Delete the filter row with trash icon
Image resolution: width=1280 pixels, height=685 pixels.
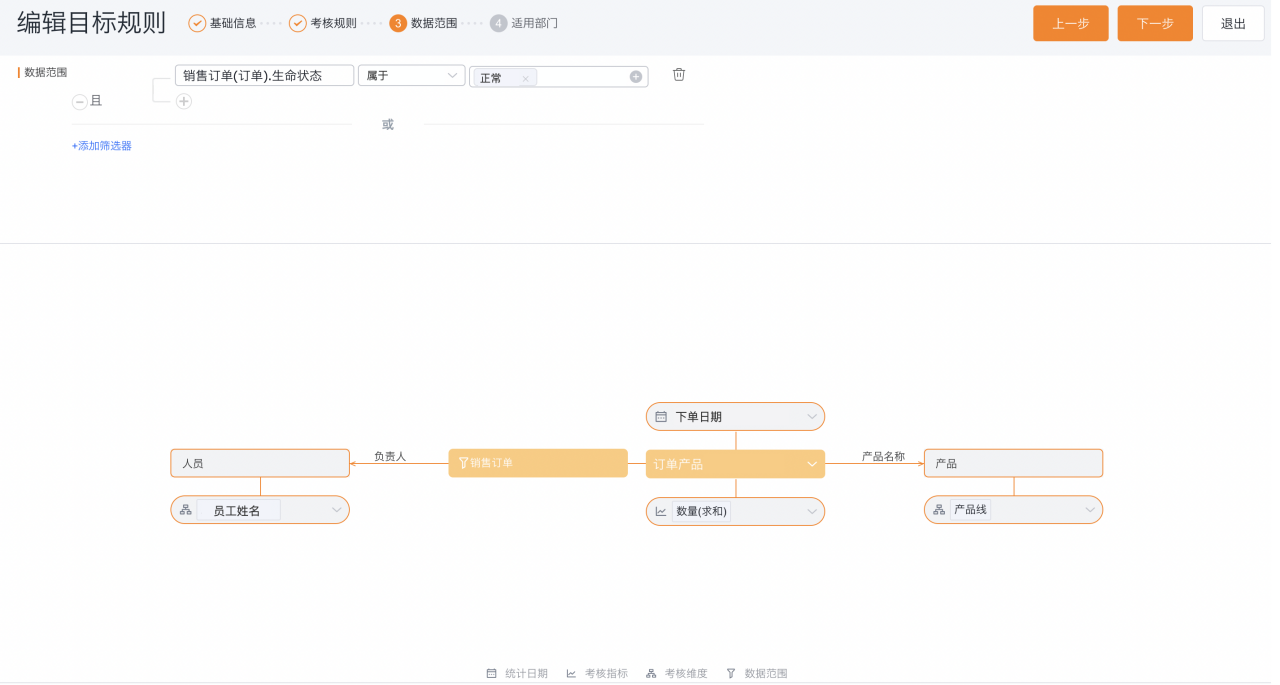coord(679,75)
